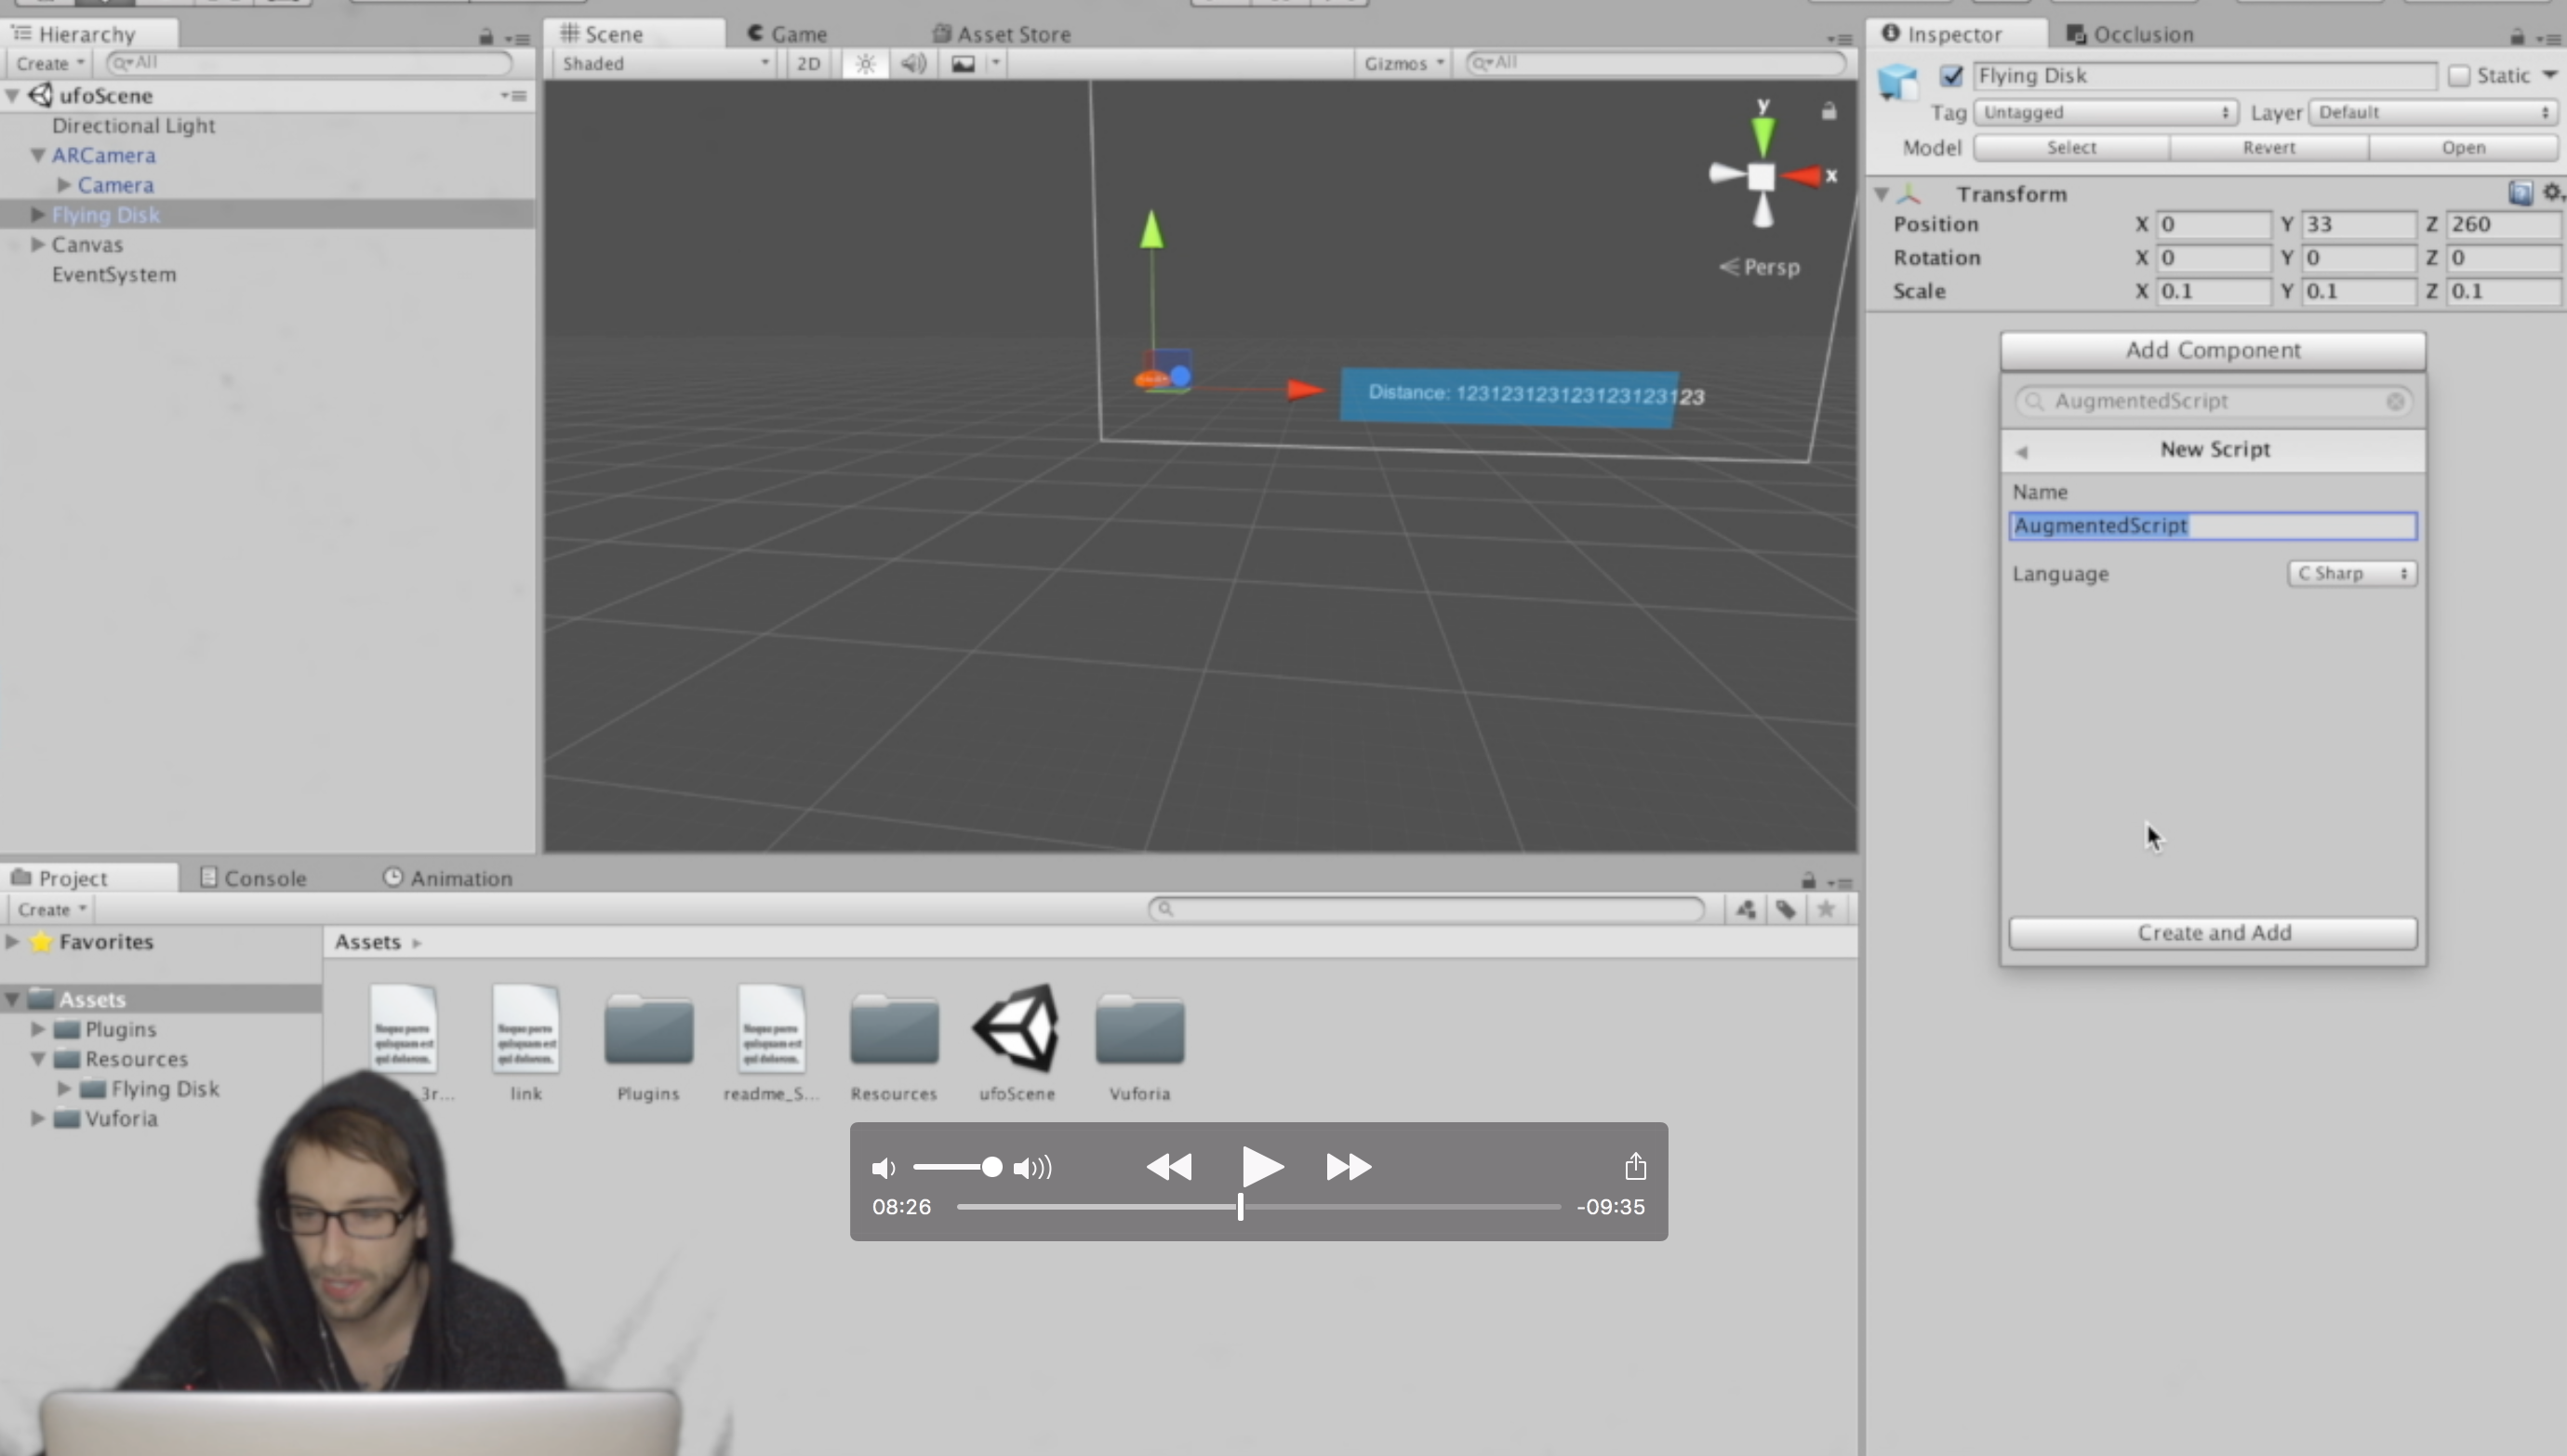Select the link text asset
2567x1456 pixels.
coord(526,1044)
